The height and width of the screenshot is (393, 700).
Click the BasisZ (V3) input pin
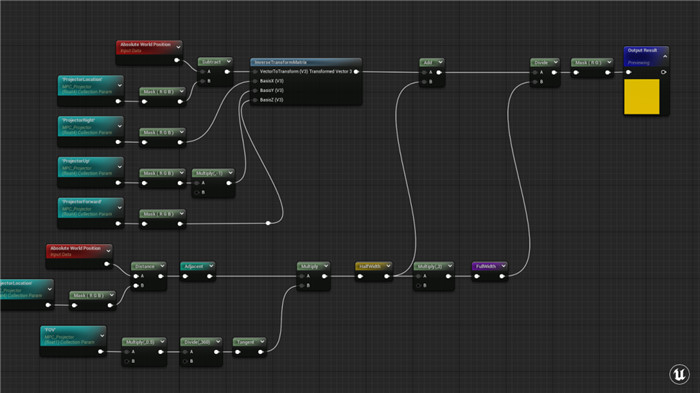(255, 100)
